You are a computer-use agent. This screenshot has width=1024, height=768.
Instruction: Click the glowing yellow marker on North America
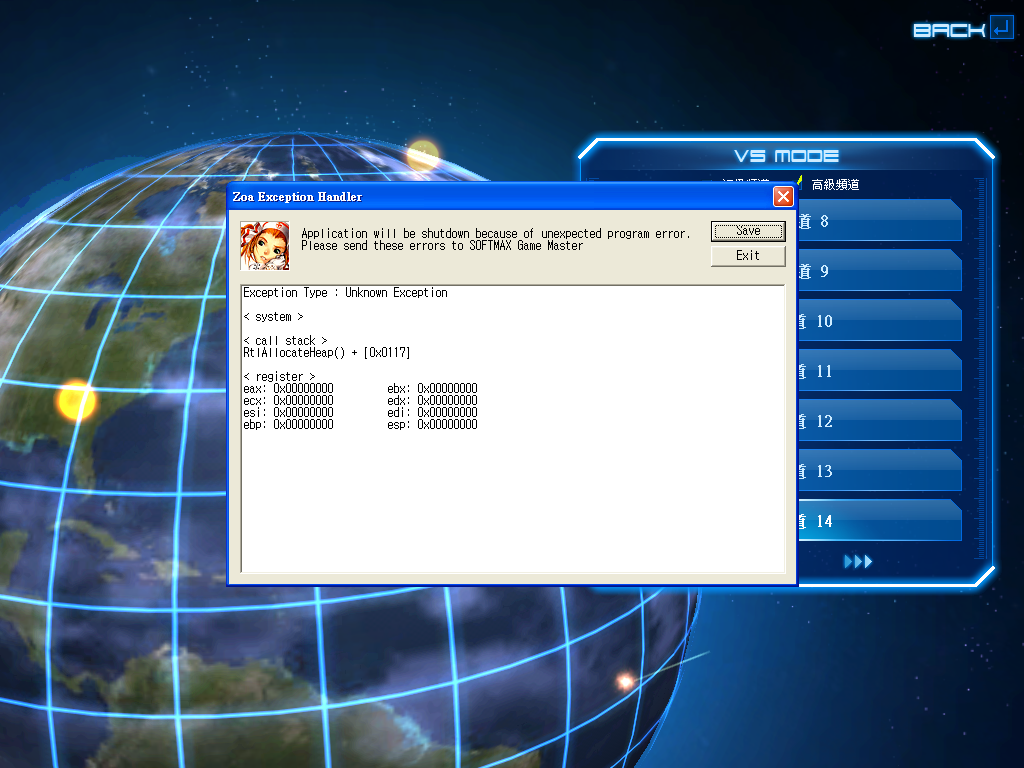[x=76, y=400]
